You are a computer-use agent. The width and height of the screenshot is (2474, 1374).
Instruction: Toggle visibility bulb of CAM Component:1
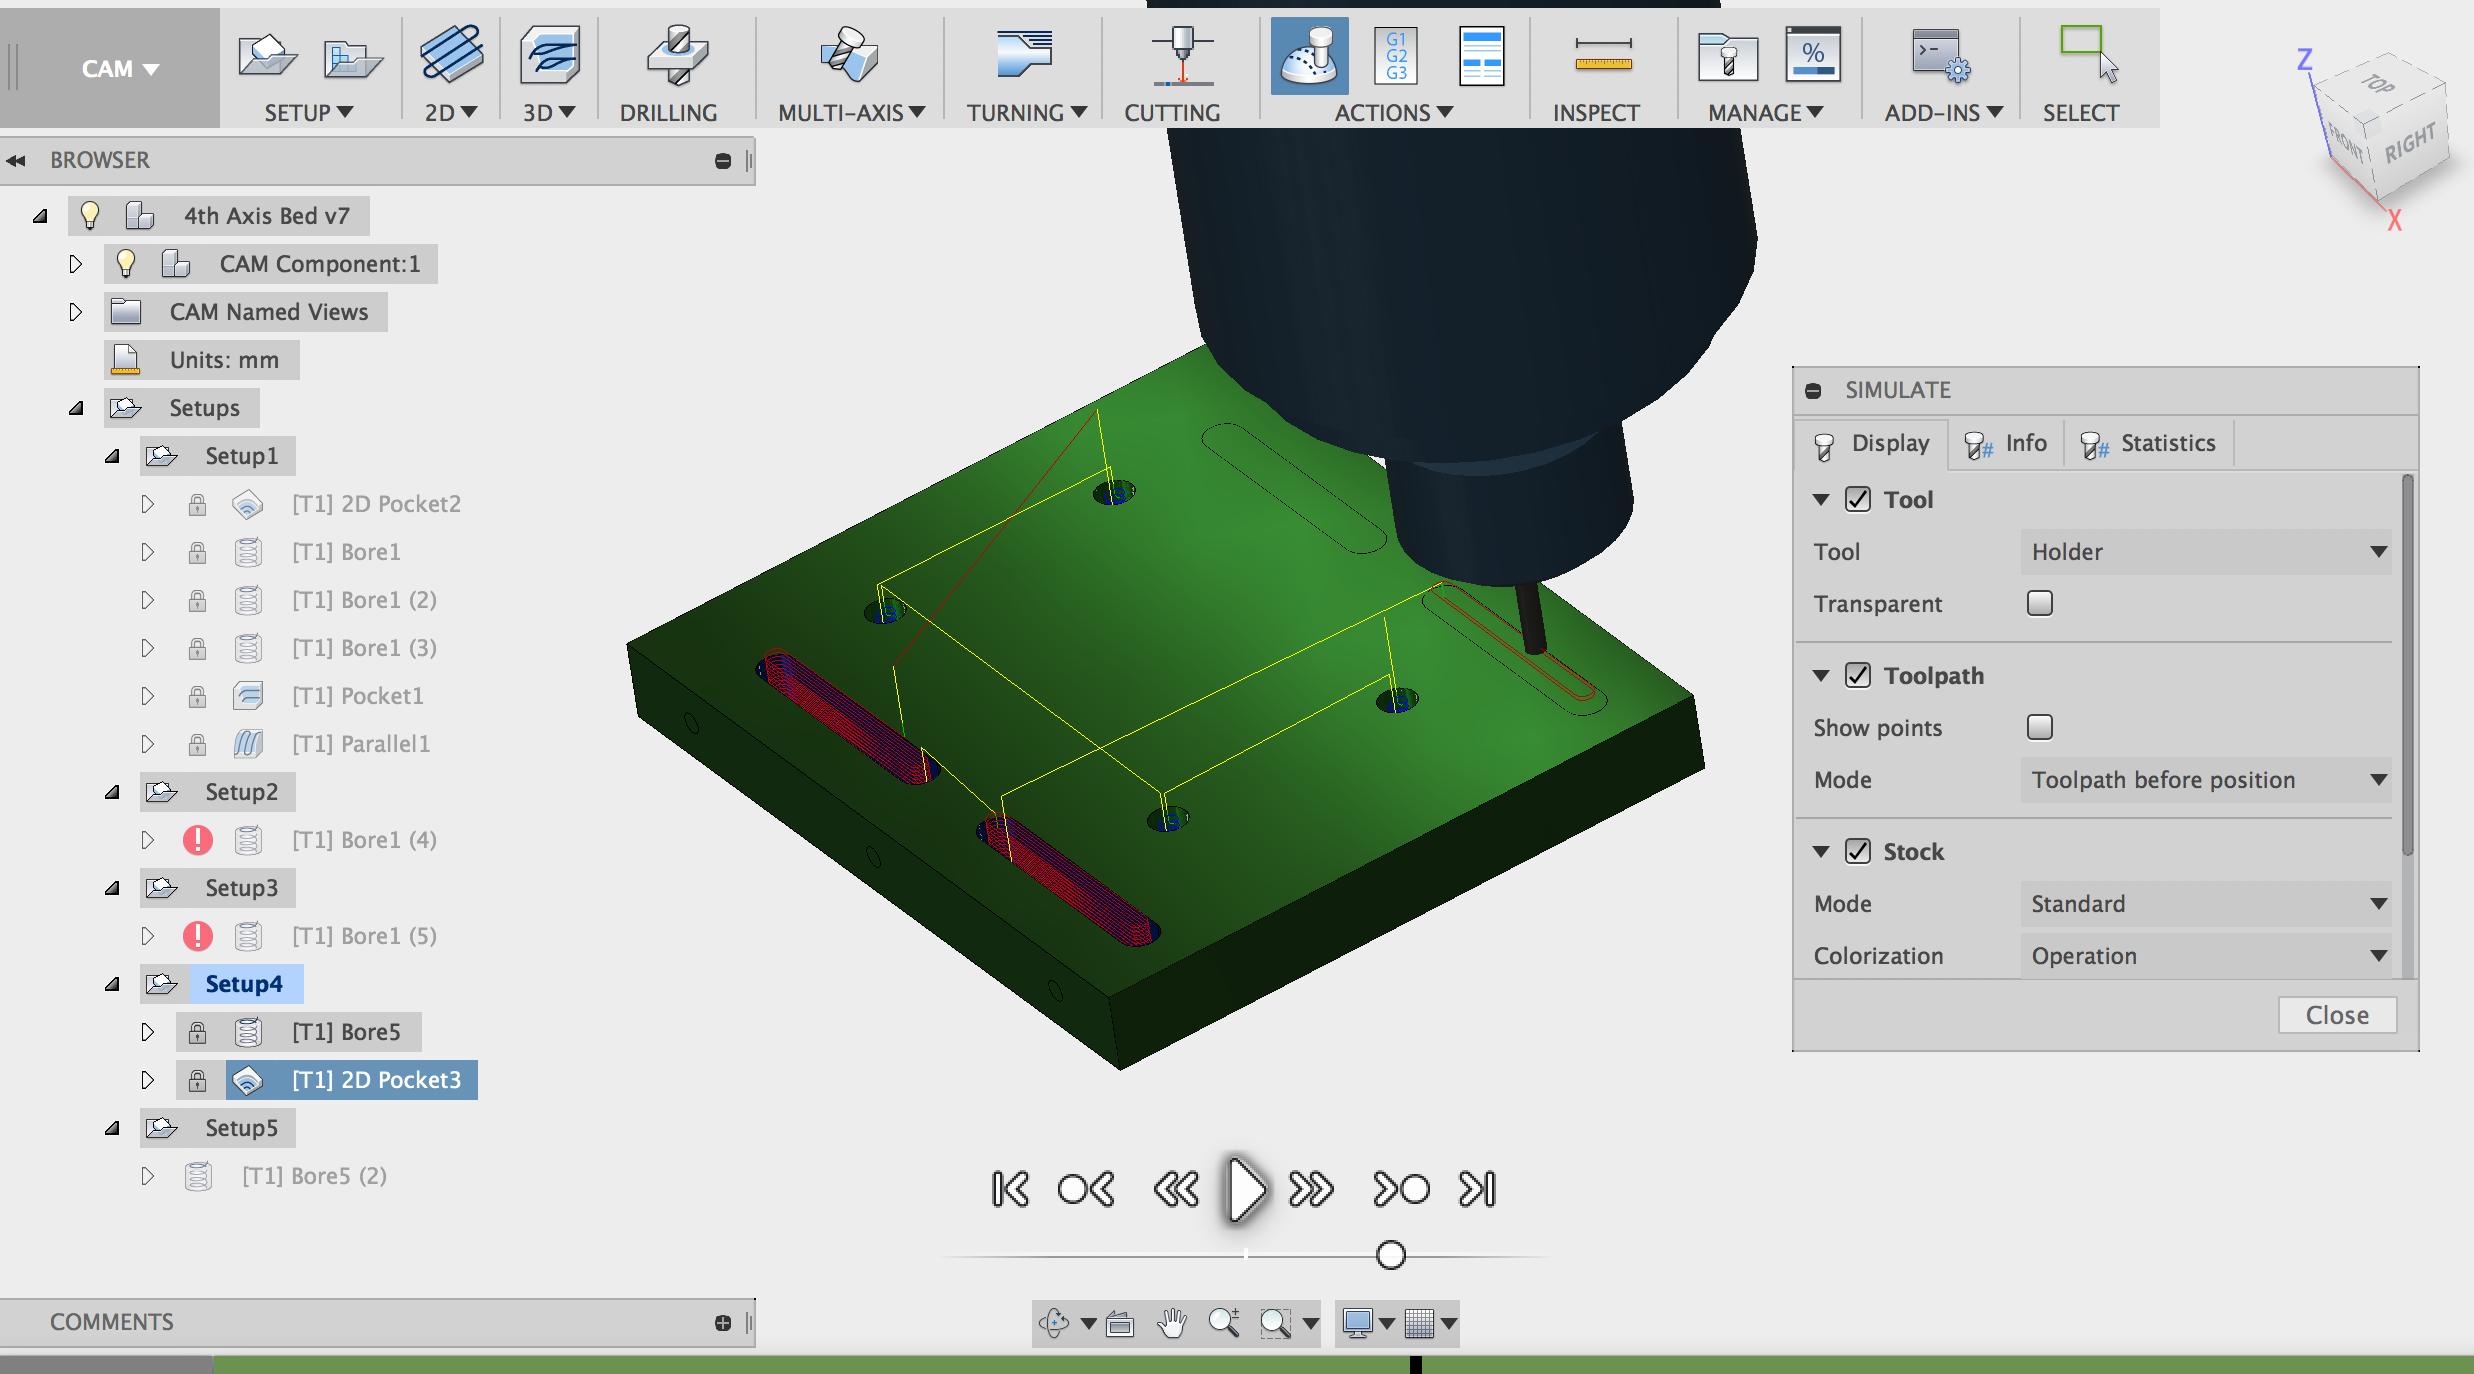click(x=126, y=263)
